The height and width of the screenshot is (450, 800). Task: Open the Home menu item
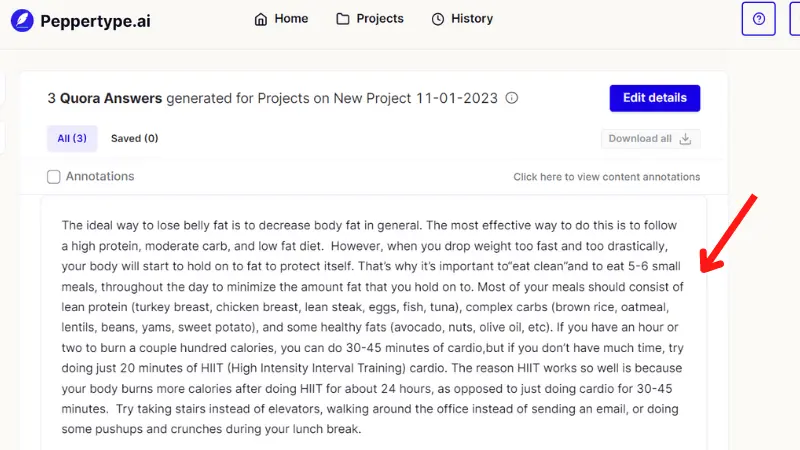click(281, 19)
